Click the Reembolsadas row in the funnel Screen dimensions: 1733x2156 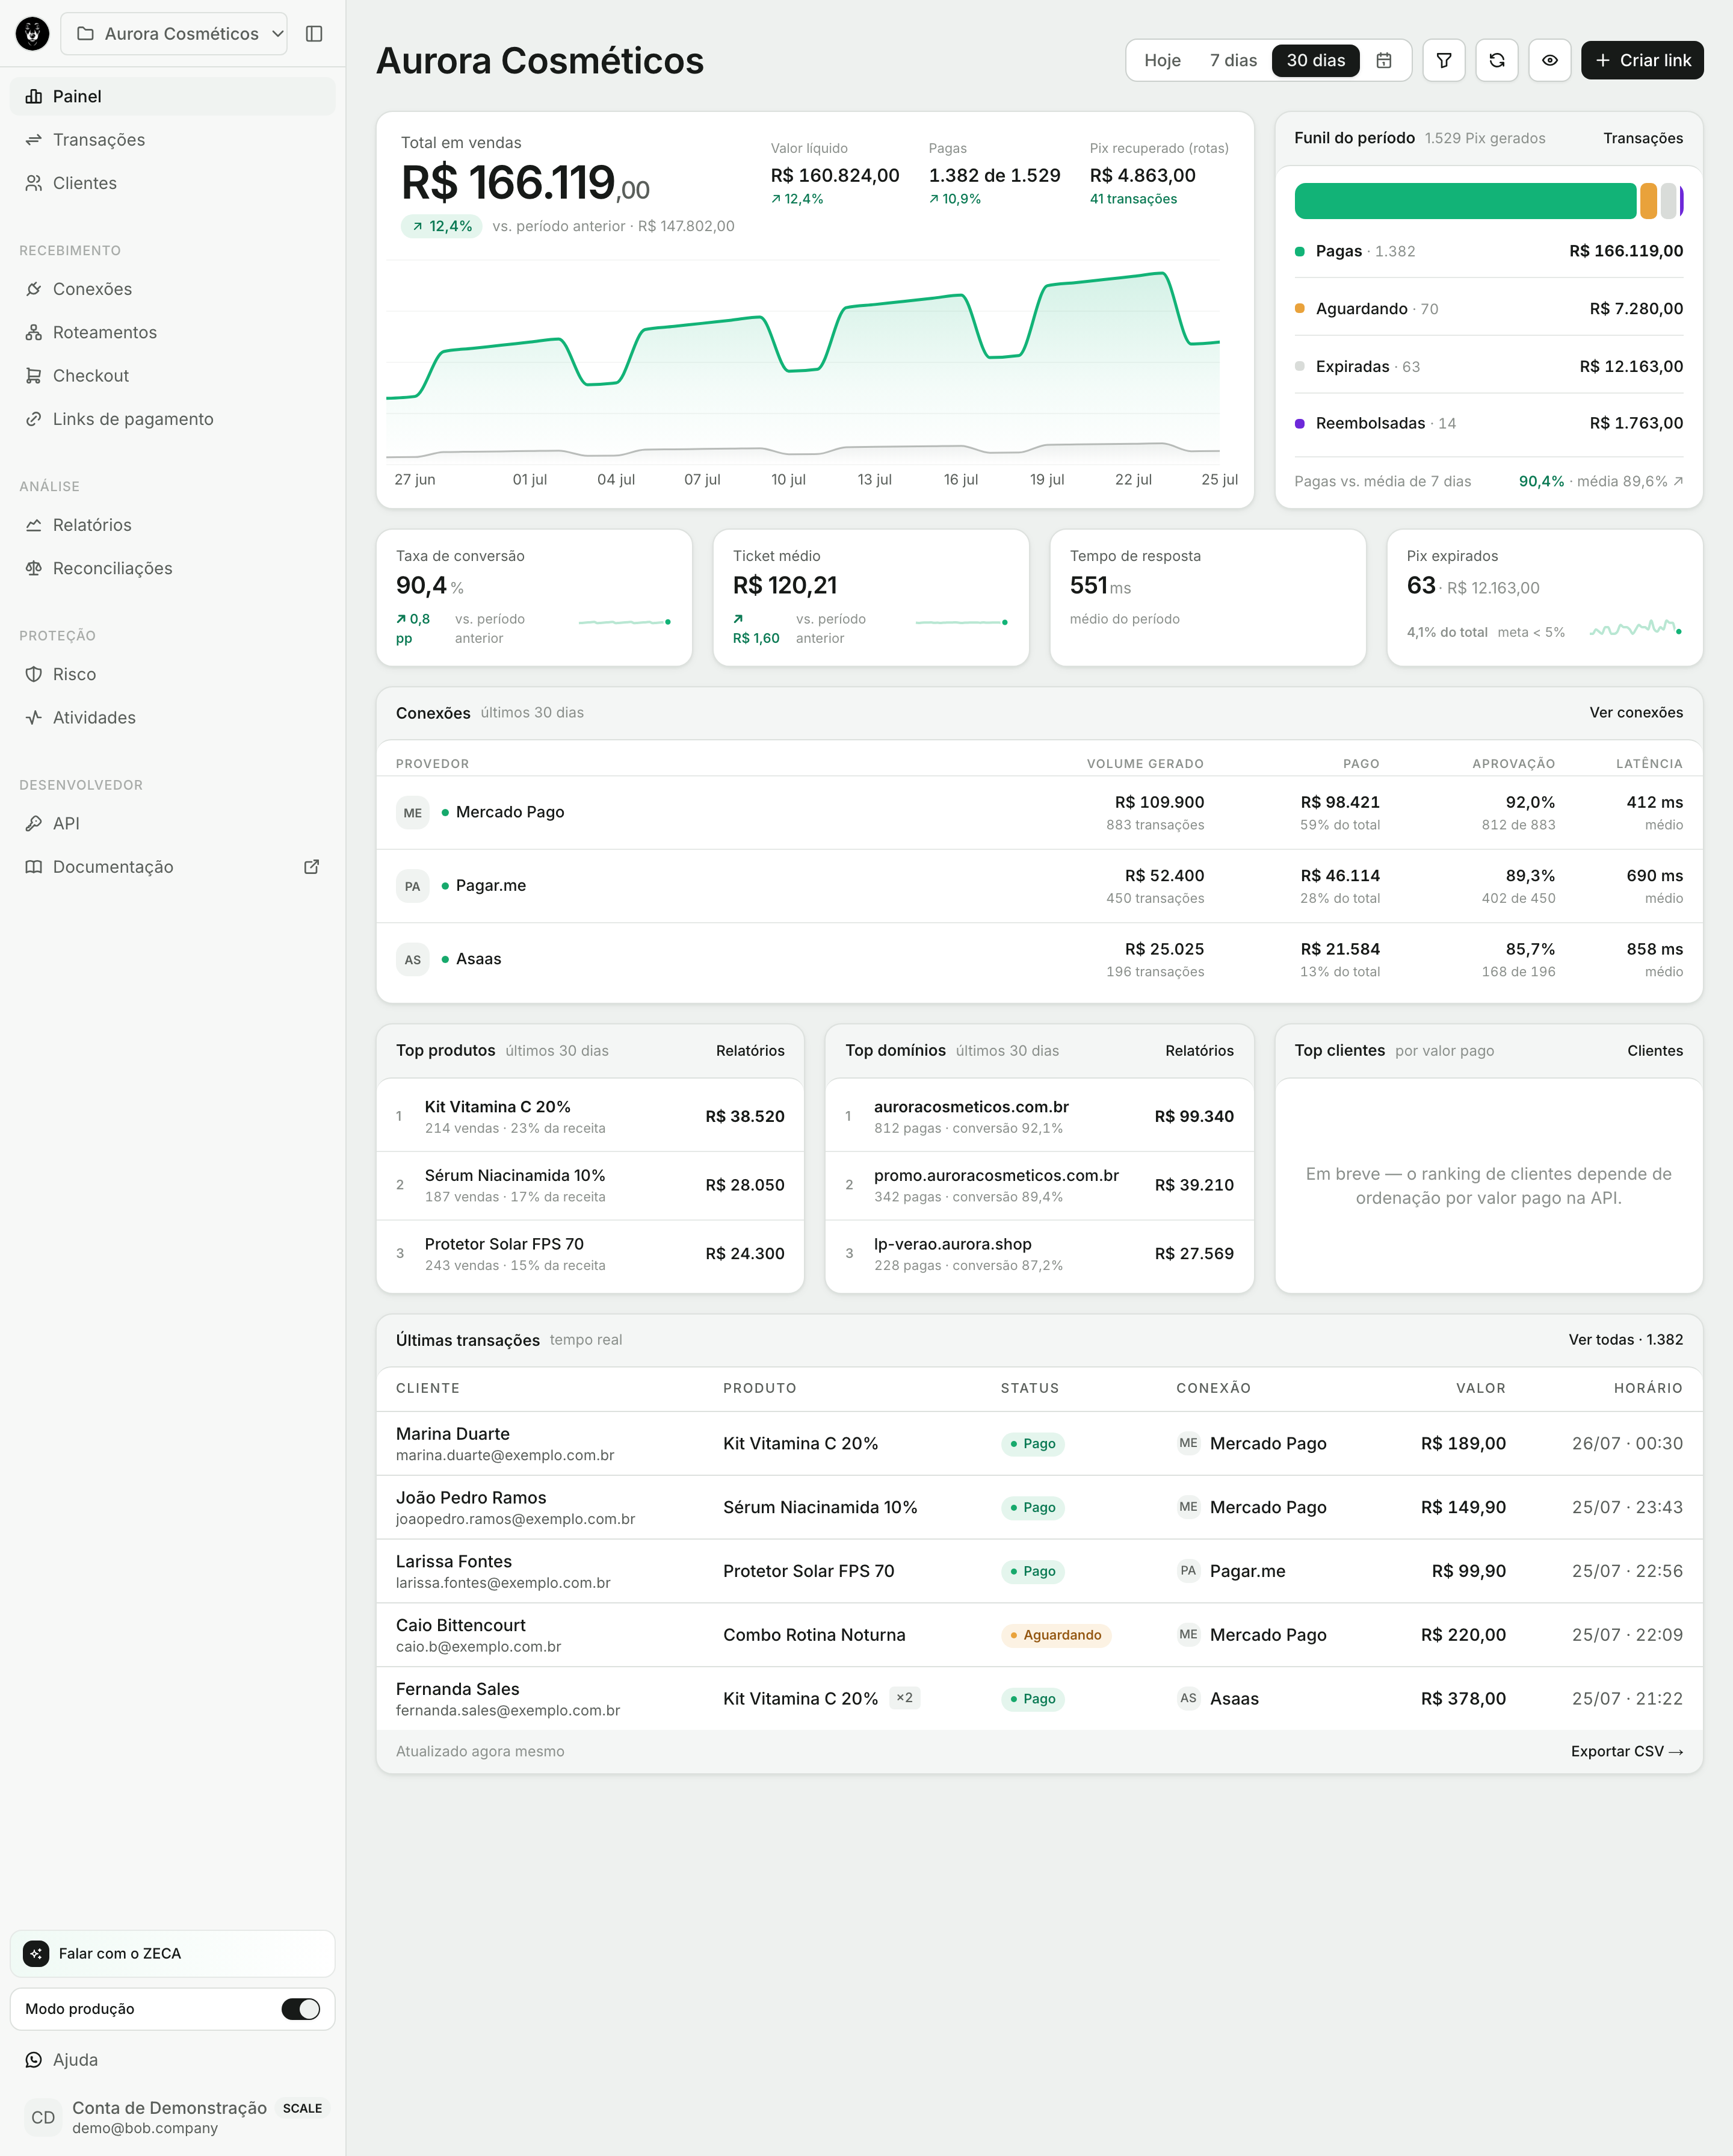(1489, 423)
